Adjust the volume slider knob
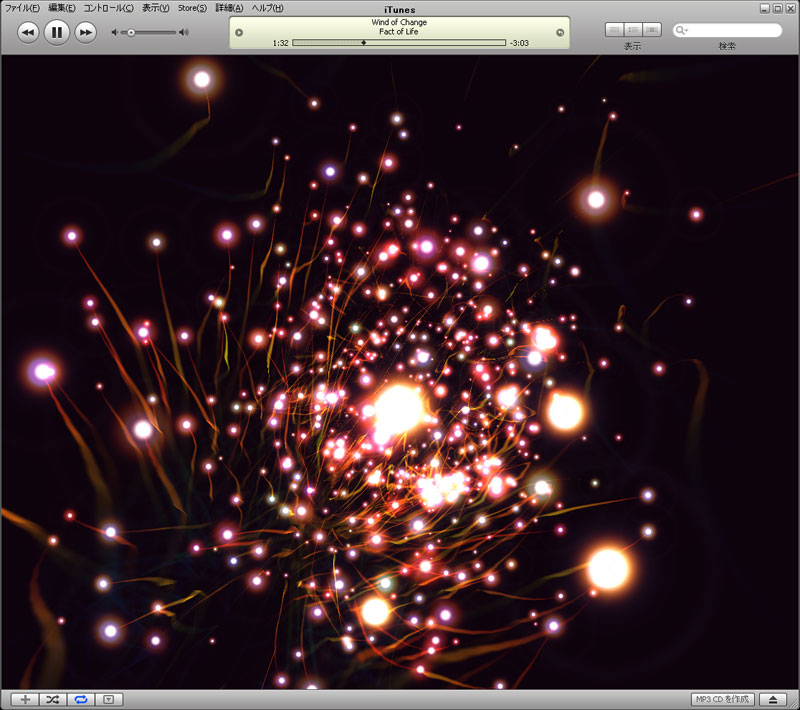This screenshot has height=710, width=800. click(131, 32)
